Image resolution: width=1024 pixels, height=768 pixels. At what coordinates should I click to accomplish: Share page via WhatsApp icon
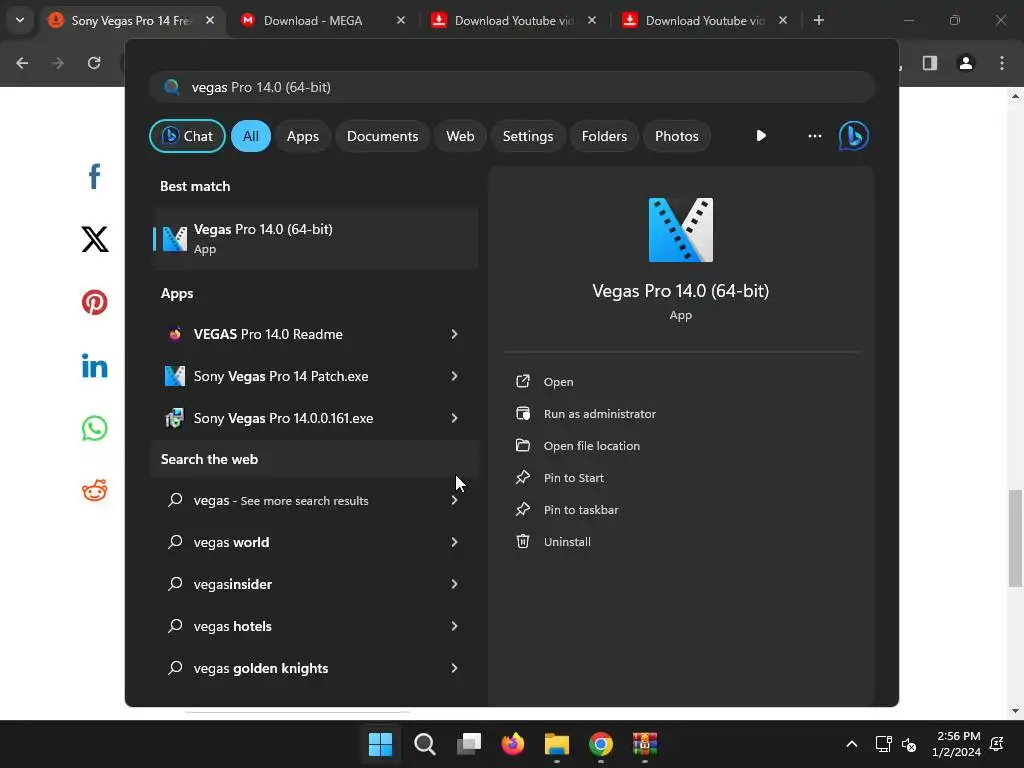[x=95, y=428]
